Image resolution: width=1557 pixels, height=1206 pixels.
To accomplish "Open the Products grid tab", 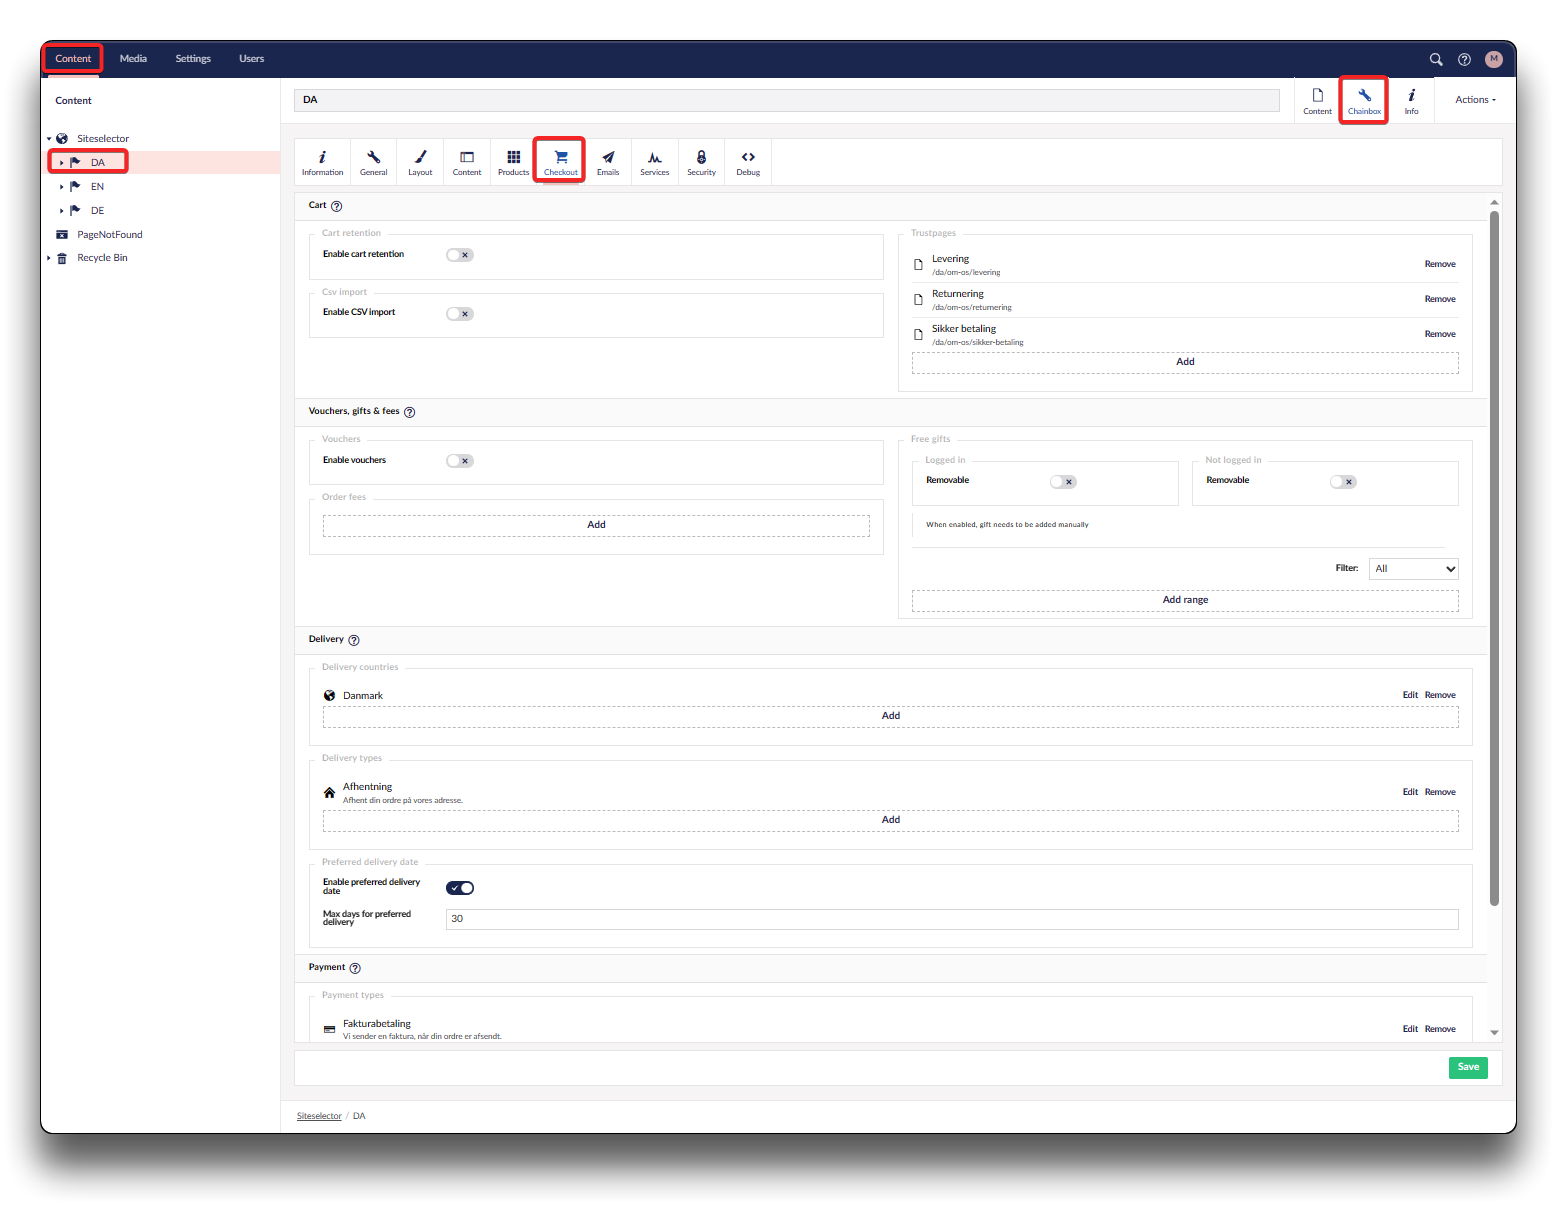I will coord(513,162).
